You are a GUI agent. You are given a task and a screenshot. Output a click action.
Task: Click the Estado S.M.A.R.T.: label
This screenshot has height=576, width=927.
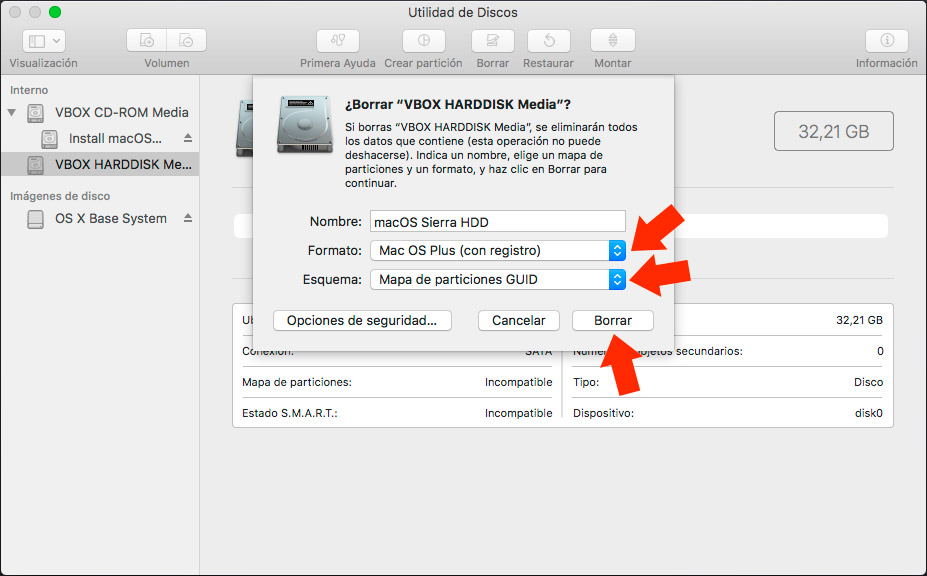tap(290, 413)
